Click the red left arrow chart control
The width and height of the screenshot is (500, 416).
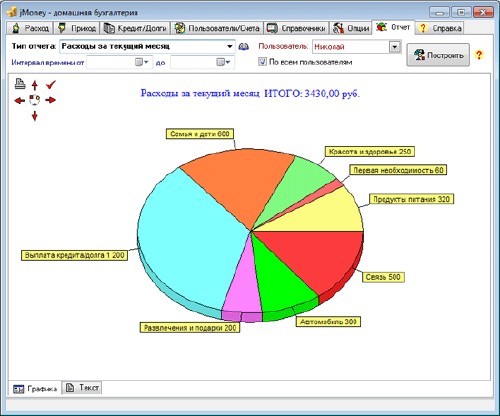[x=20, y=100]
